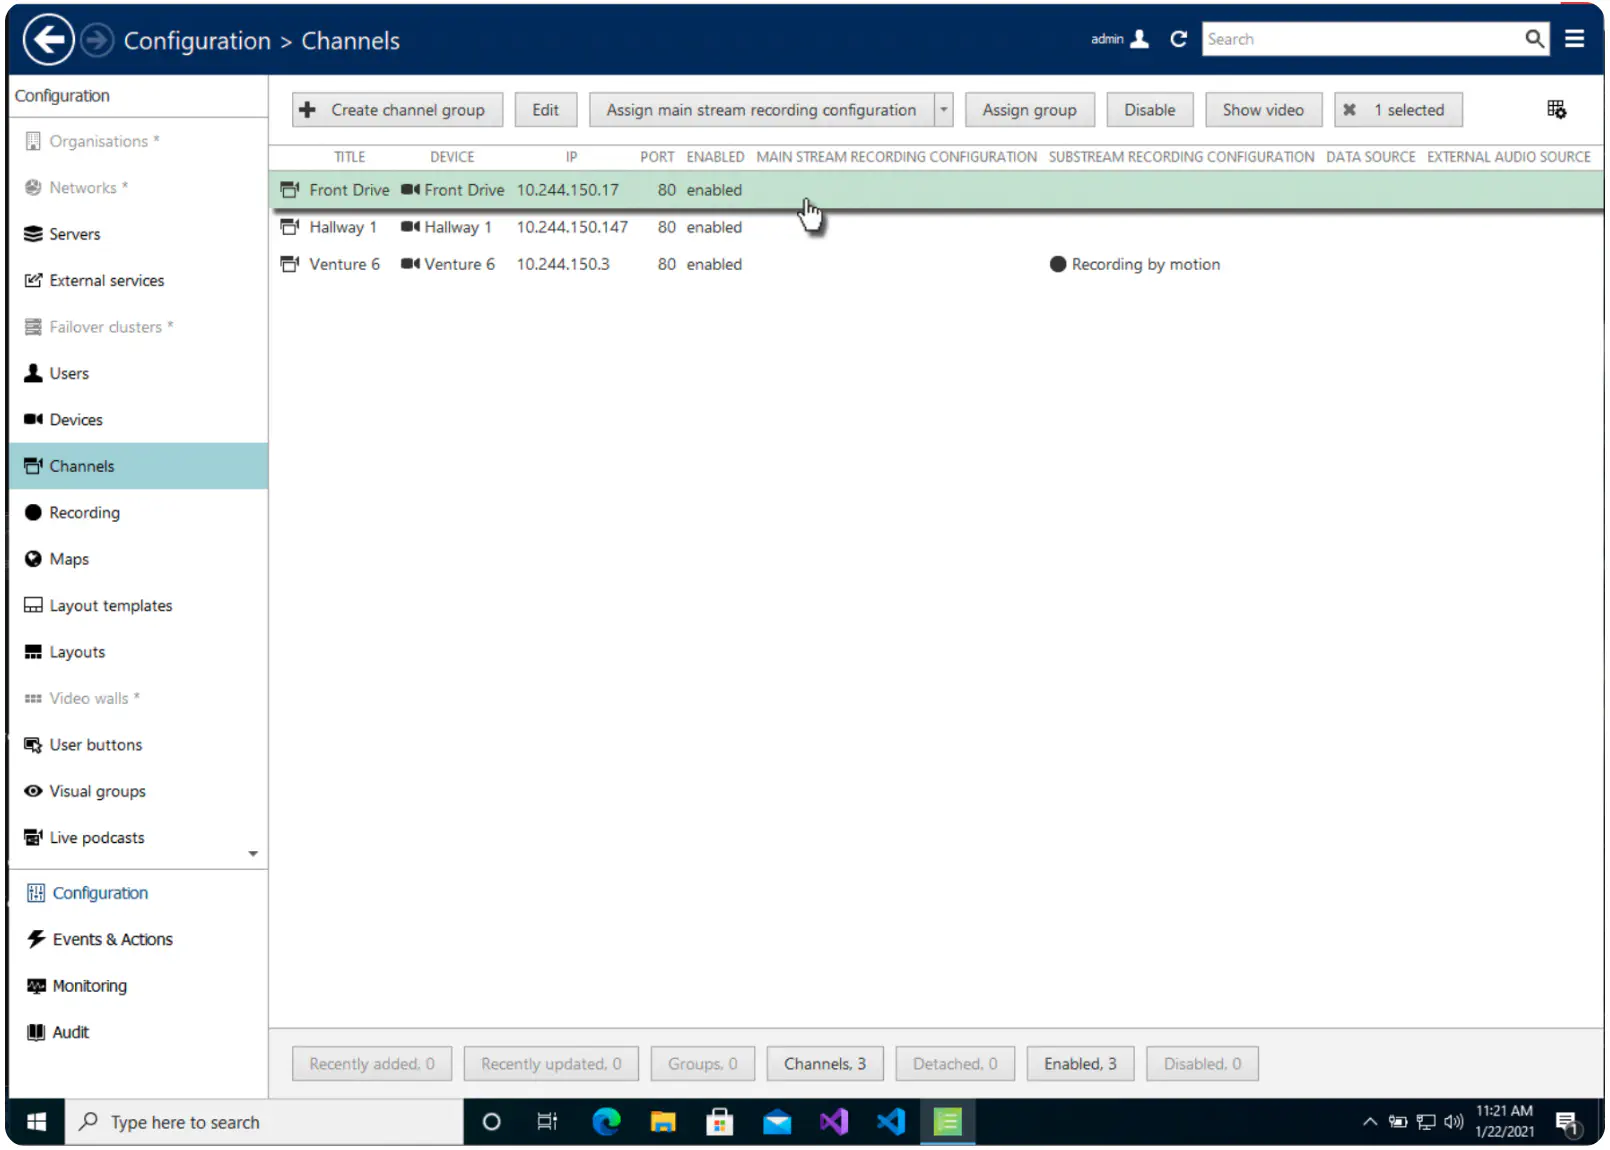Click the search magnifier icon
Screen dimensions: 1610x1150
pos(1534,39)
